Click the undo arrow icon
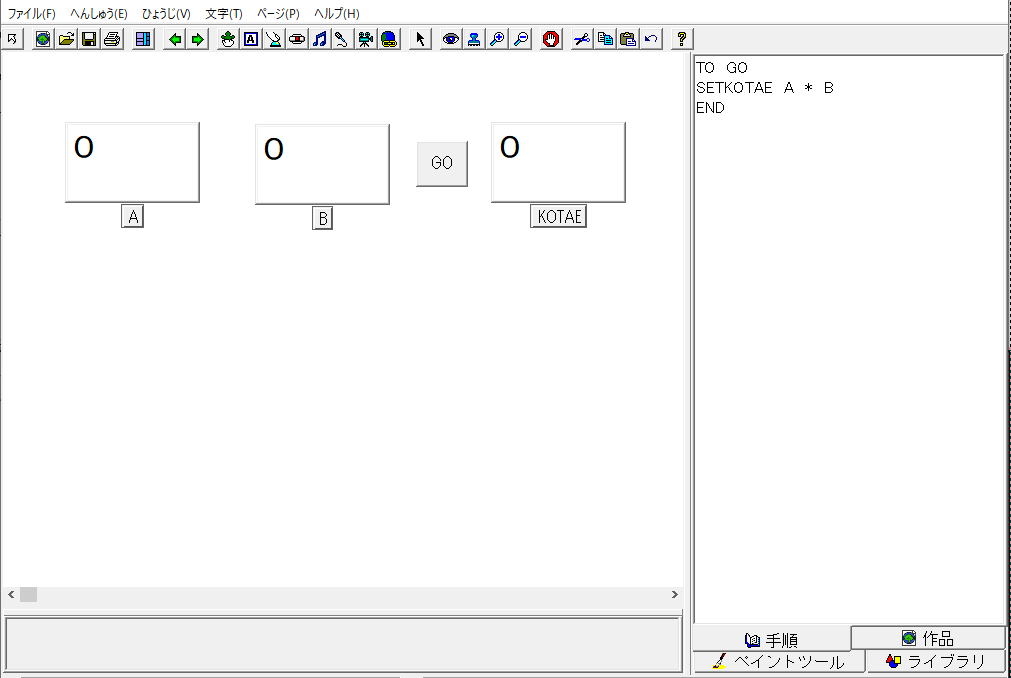Image resolution: width=1011 pixels, height=678 pixels. (x=651, y=39)
